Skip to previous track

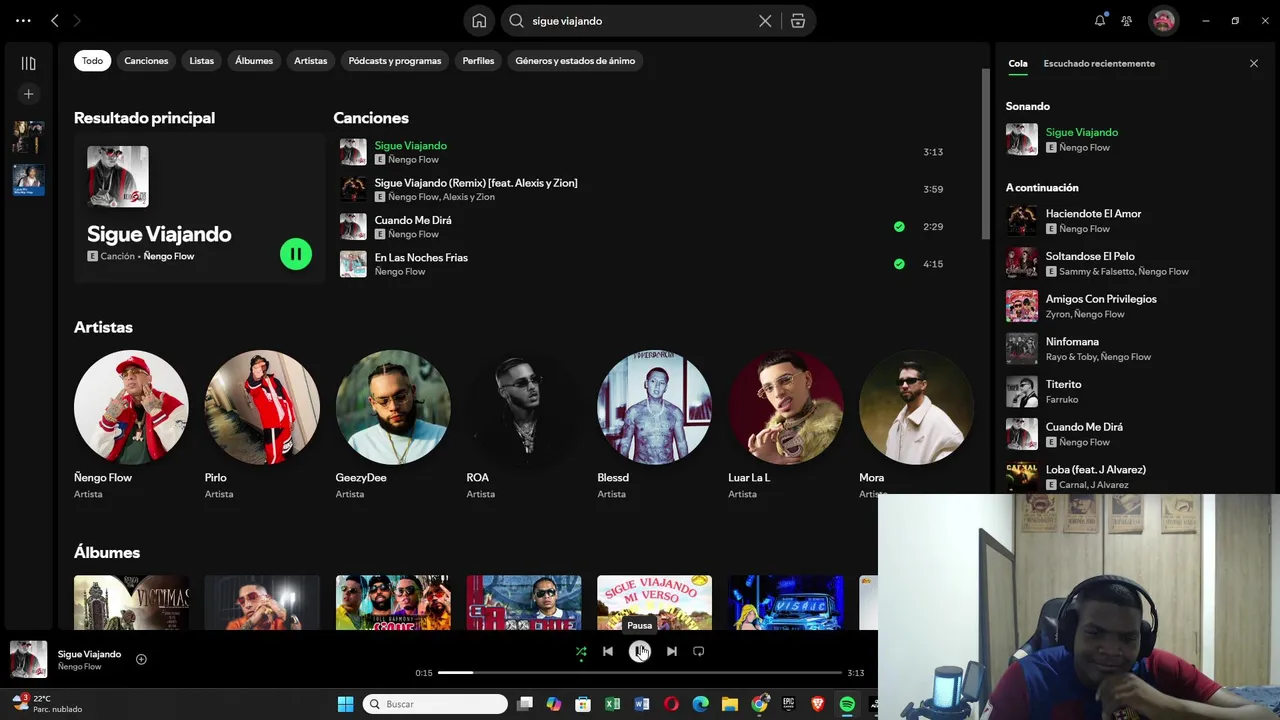pyautogui.click(x=608, y=651)
